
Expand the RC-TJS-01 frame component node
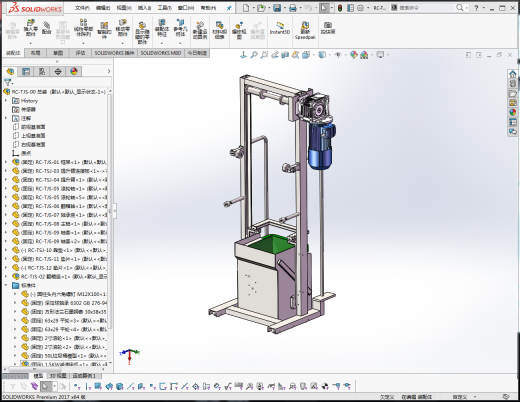(x=6, y=162)
